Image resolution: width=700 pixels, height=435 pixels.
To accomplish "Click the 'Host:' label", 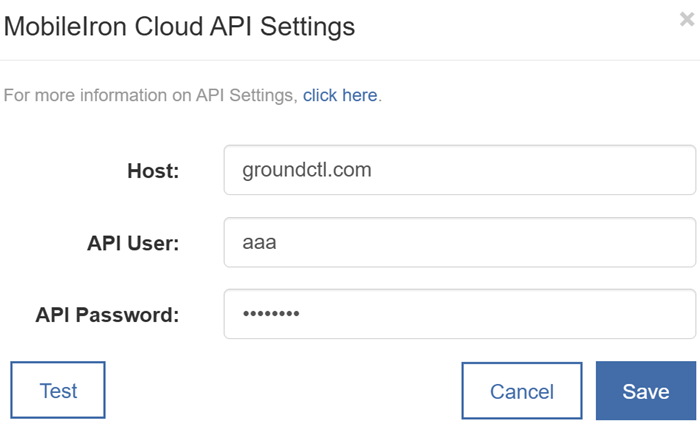I will (x=153, y=171).
